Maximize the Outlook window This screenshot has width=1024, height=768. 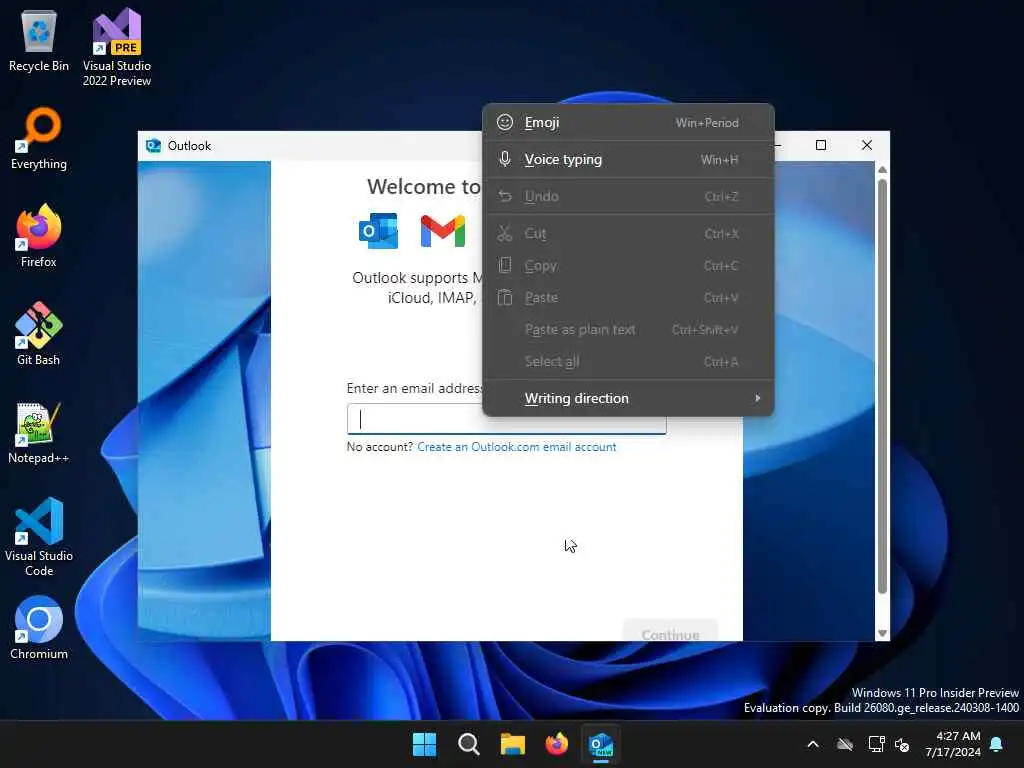point(821,145)
